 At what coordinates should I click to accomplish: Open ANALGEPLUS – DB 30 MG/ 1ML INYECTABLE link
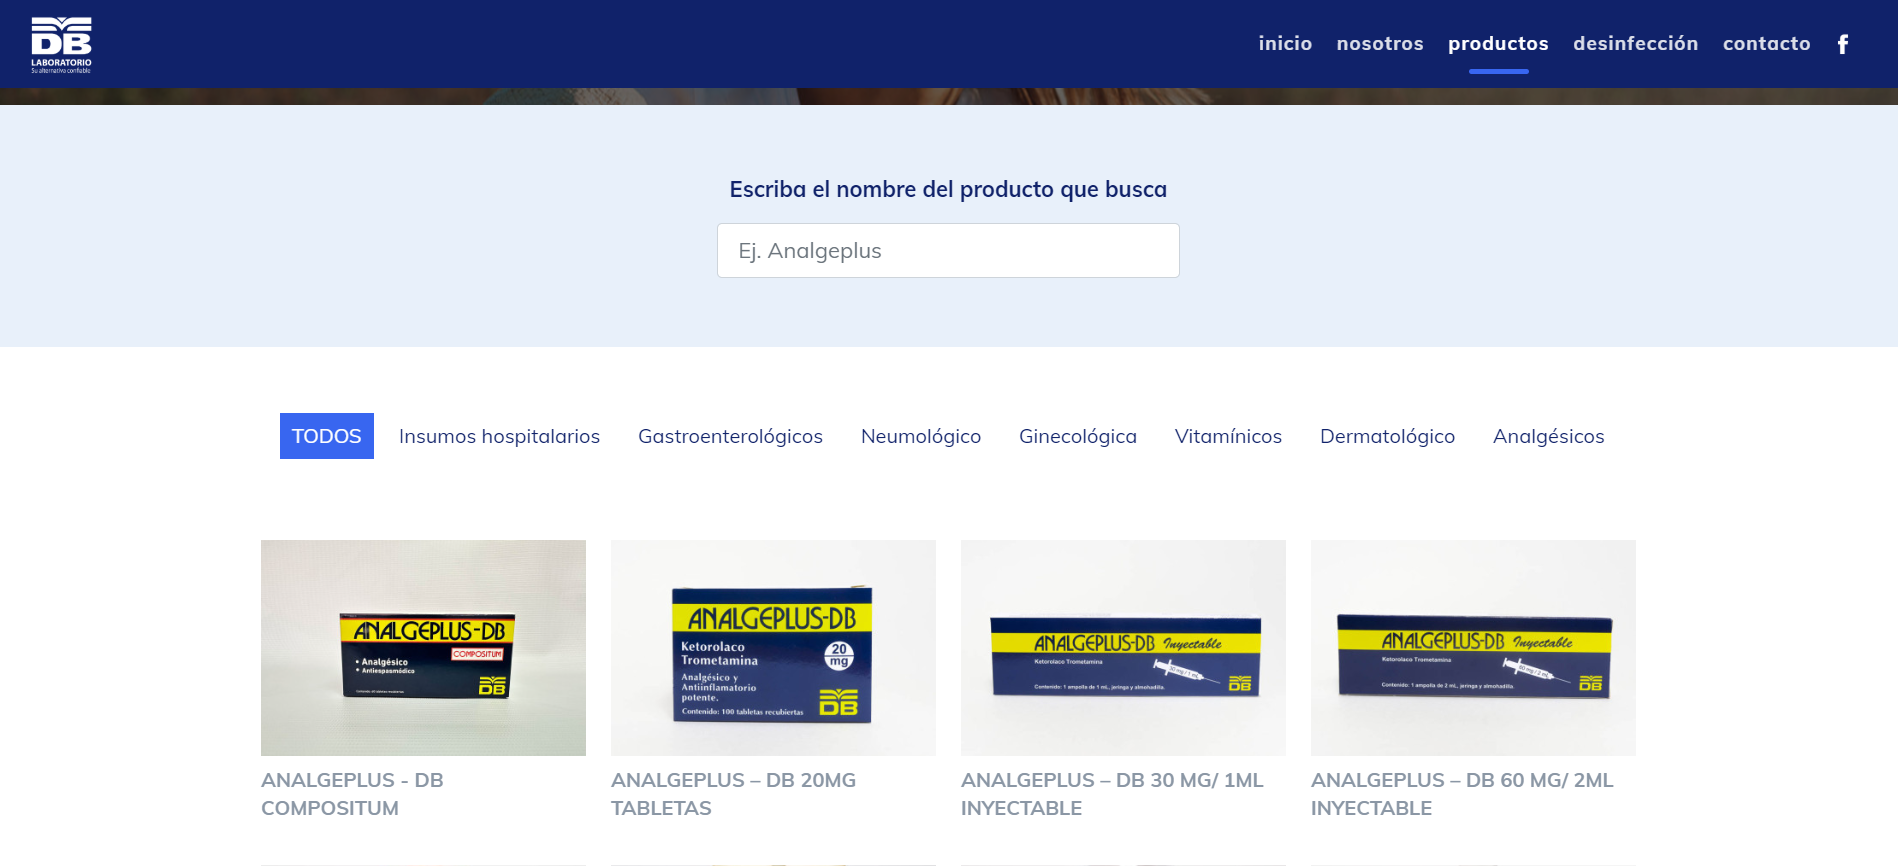click(1112, 794)
